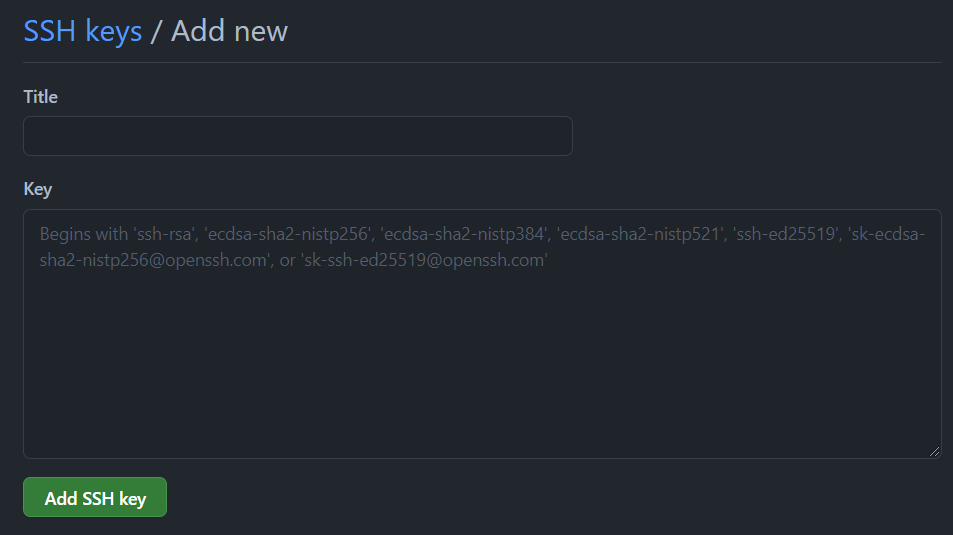
Task: Click the Key textarea resize handle
Action: tap(934, 451)
